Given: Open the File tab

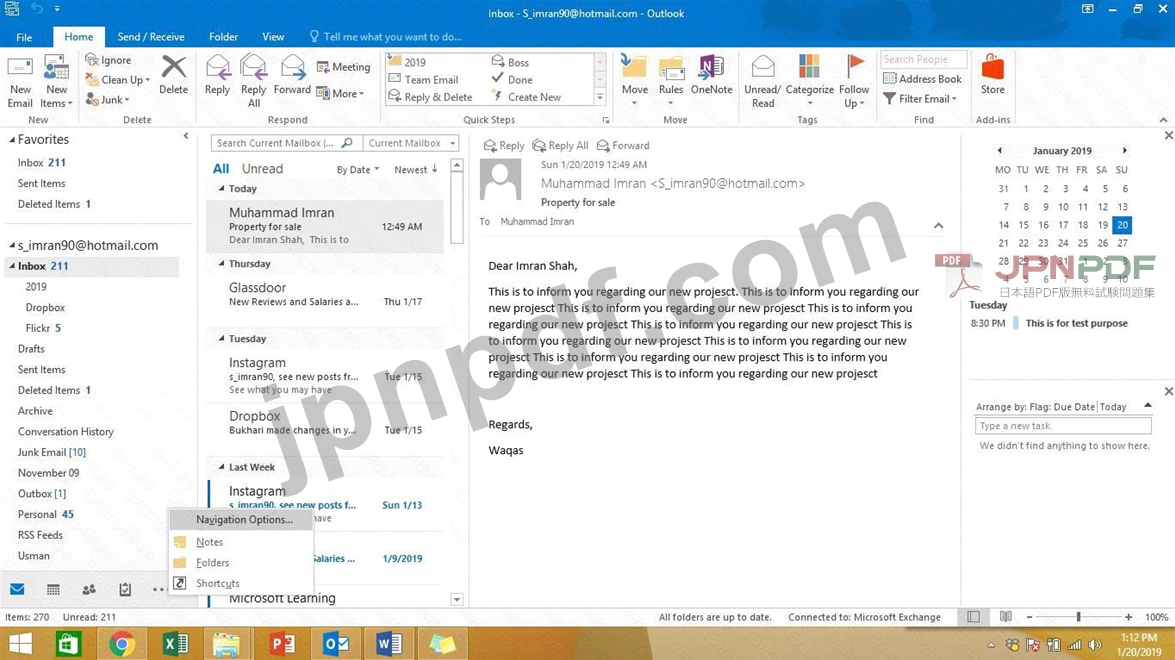Looking at the screenshot, I should tap(24, 37).
